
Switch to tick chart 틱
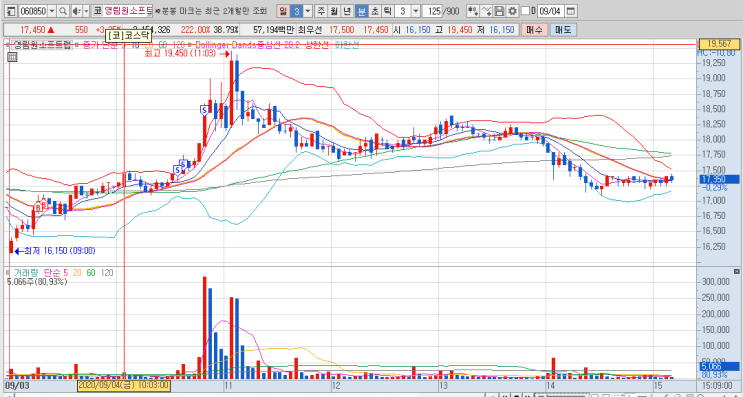coord(388,10)
